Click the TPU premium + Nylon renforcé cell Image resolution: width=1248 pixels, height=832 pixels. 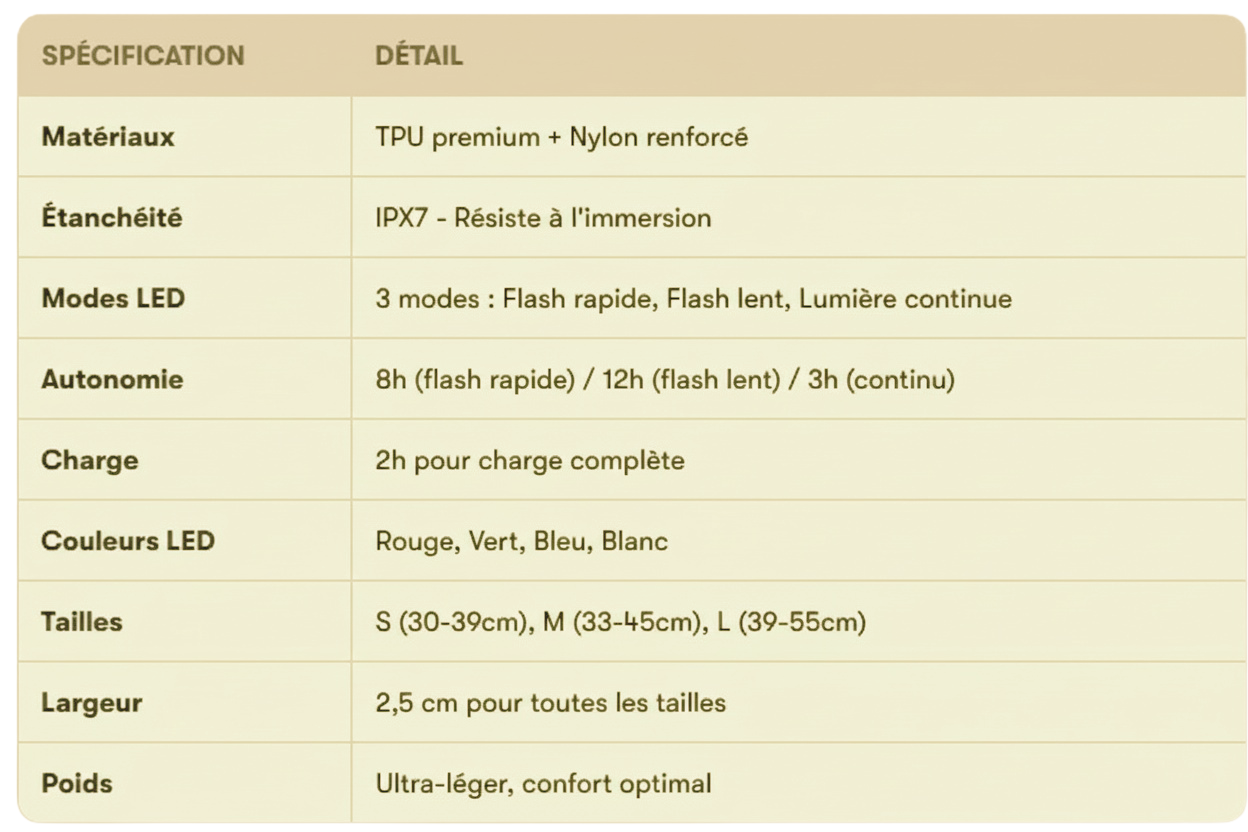click(x=561, y=137)
